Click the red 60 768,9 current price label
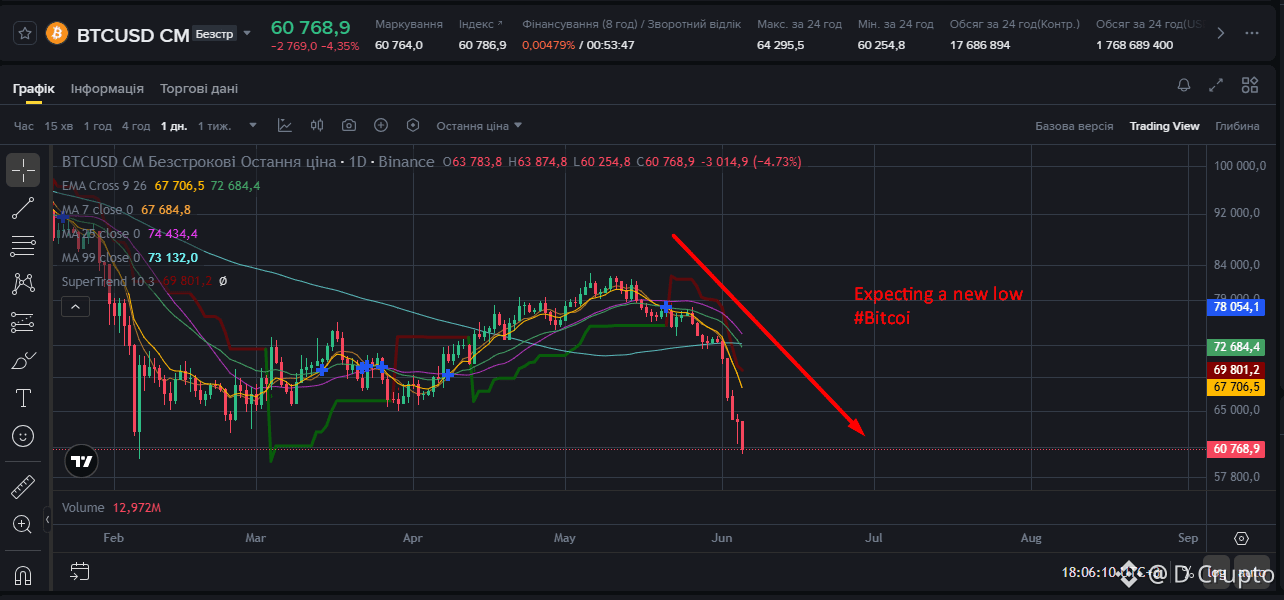1284x600 pixels. pyautogui.click(x=1236, y=449)
